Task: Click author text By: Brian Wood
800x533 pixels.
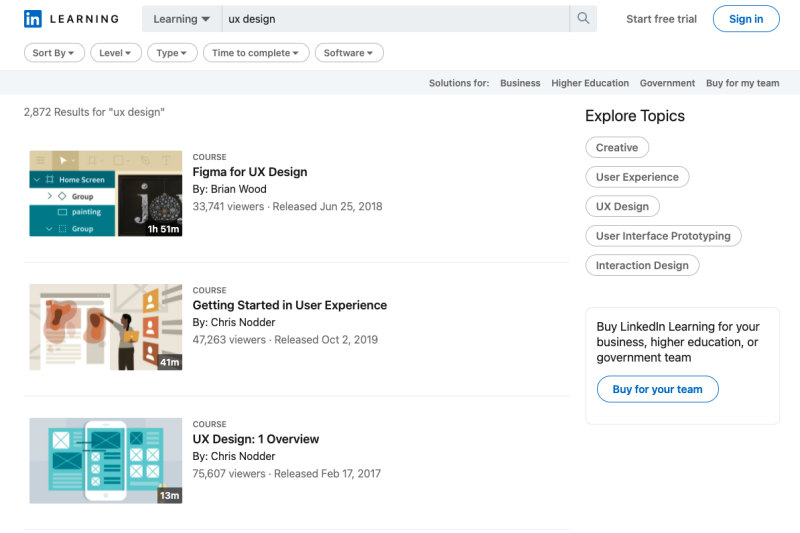Action: pos(229,189)
